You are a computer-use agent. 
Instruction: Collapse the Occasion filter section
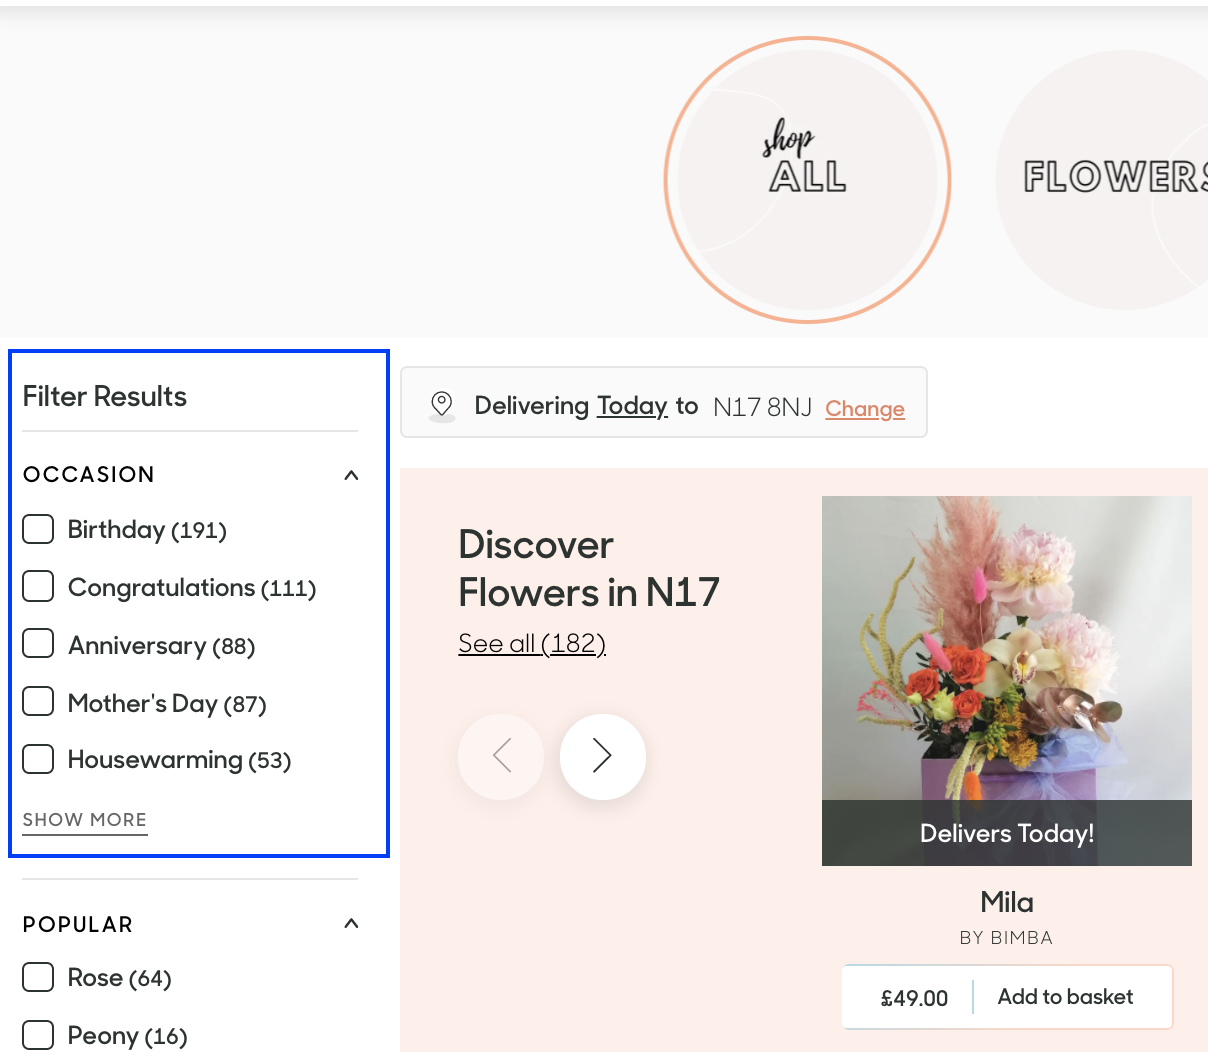(351, 475)
